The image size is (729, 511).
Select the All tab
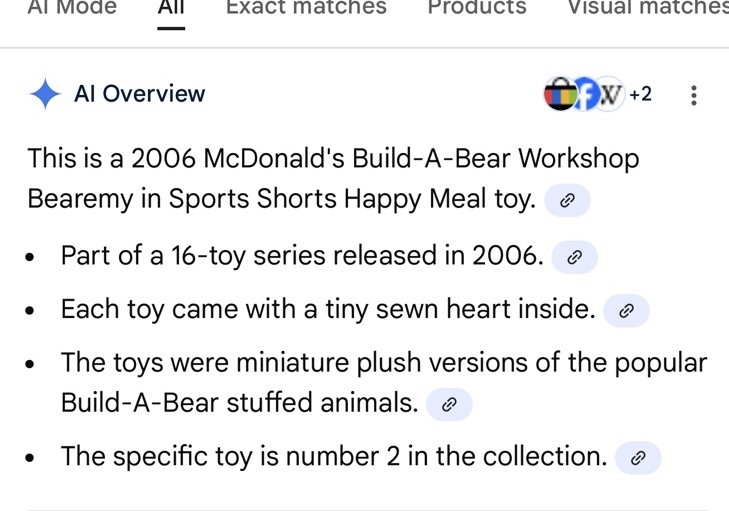[171, 7]
